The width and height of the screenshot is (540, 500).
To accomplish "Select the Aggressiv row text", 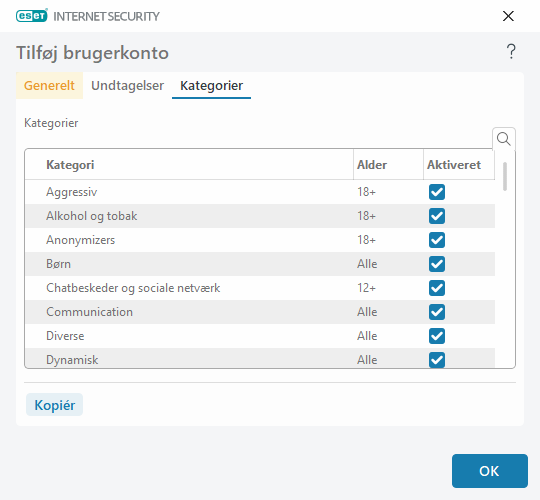I will click(x=72, y=192).
